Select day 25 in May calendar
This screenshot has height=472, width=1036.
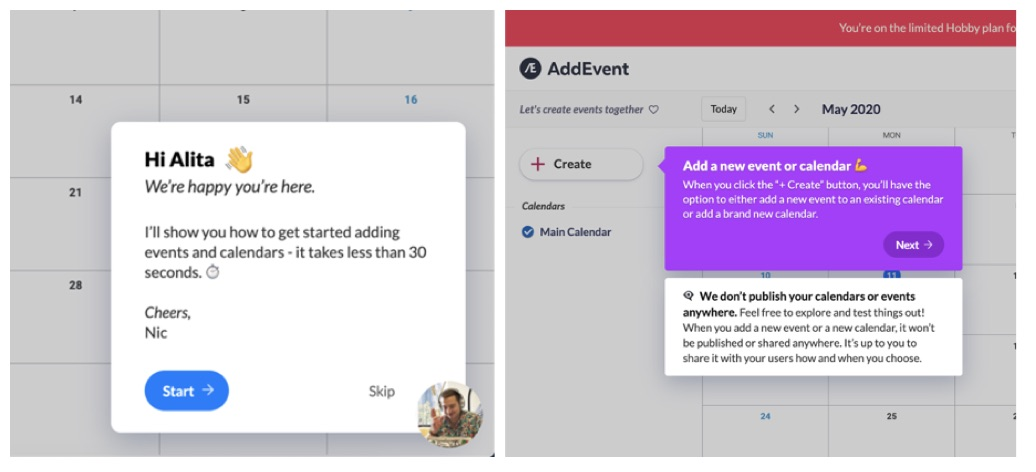click(891, 416)
